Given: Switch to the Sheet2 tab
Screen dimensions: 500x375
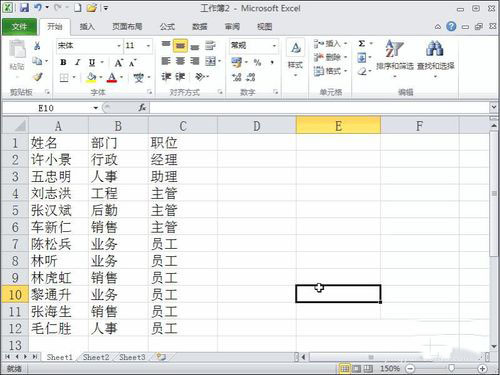Looking at the screenshot, I should 96,357.
